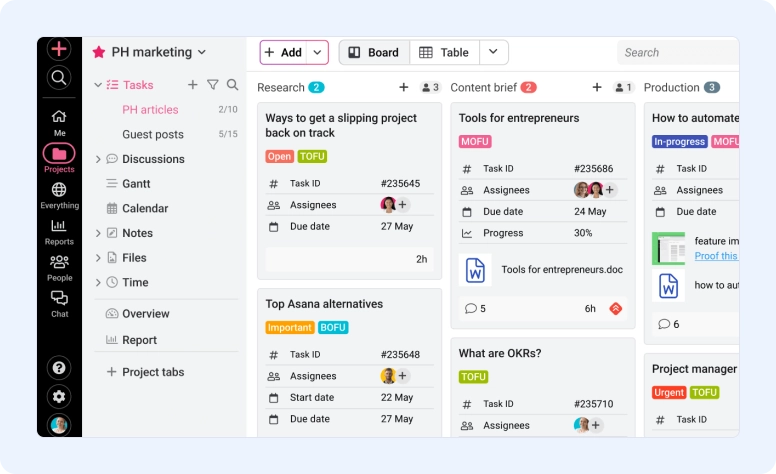Viewport: 776px width, 474px height.
Task: Click the help question mark icon
Action: [x=59, y=368]
